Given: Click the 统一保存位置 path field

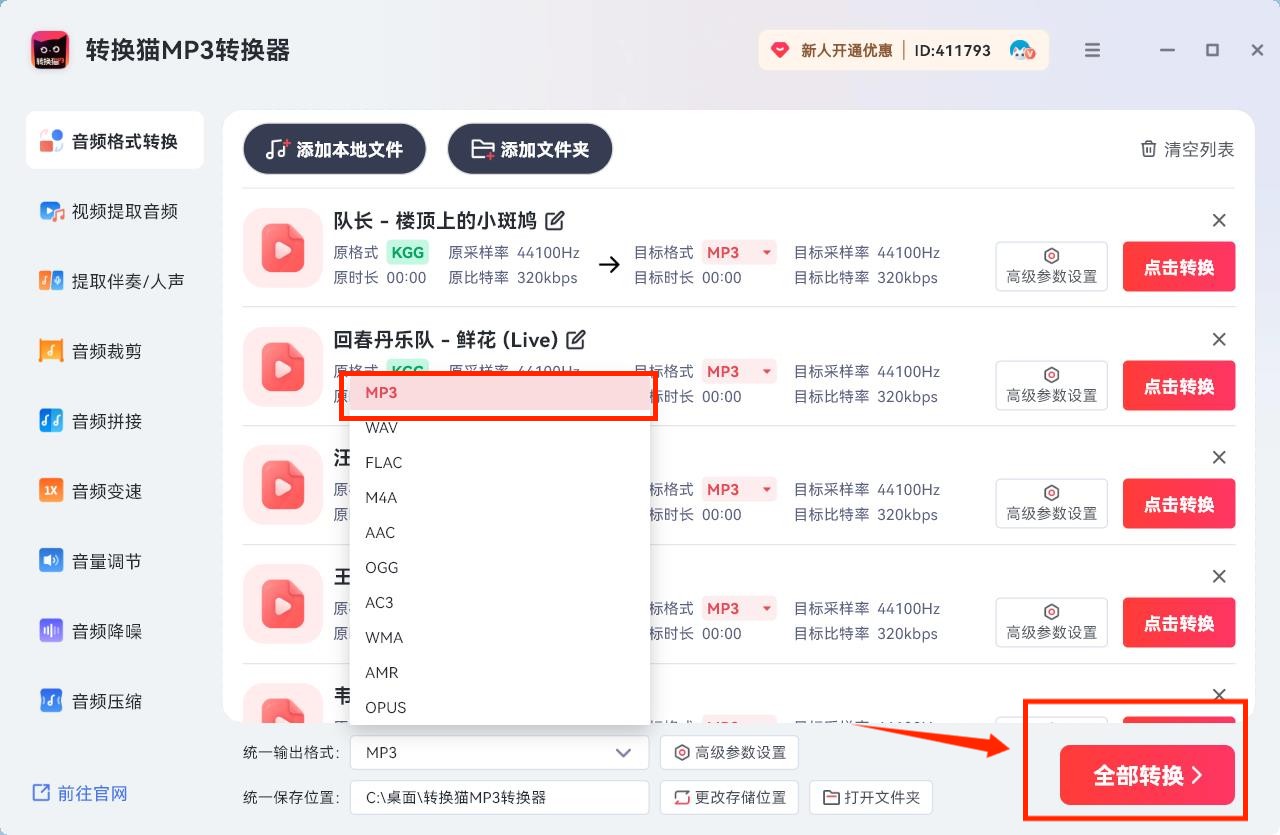Looking at the screenshot, I should coord(499,798).
